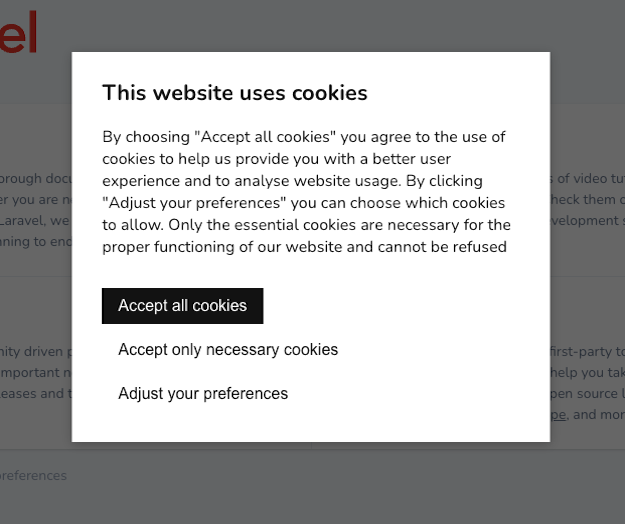This screenshot has width=625, height=524.
Task: Open Adjust your preferences option
Action: 203,394
